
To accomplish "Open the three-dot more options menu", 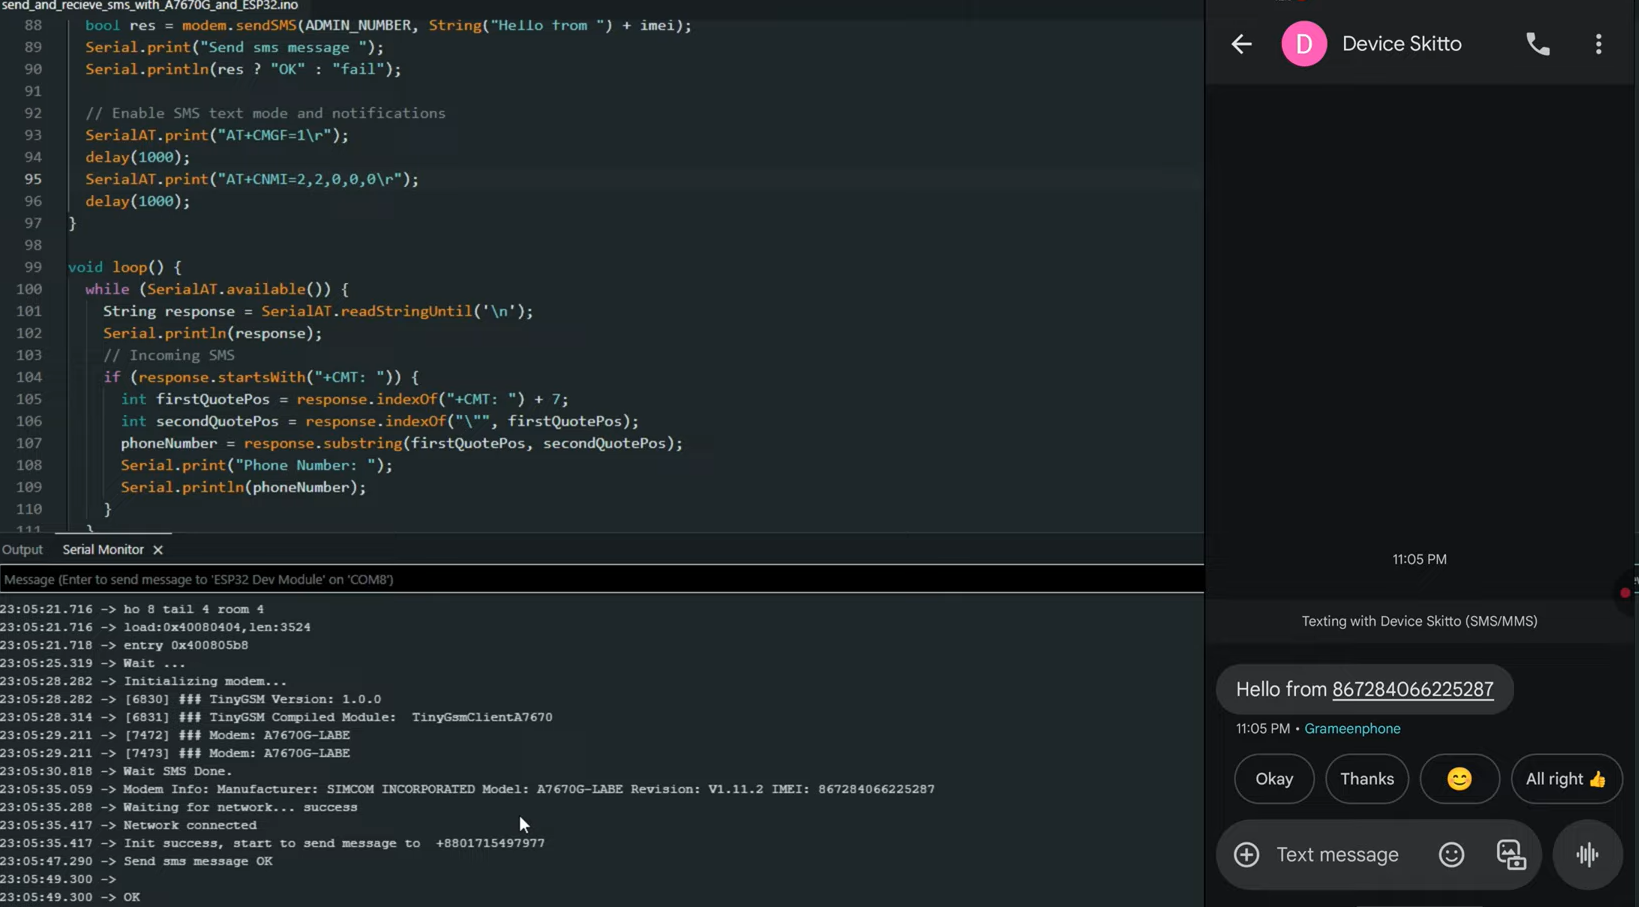I will pyautogui.click(x=1598, y=44).
